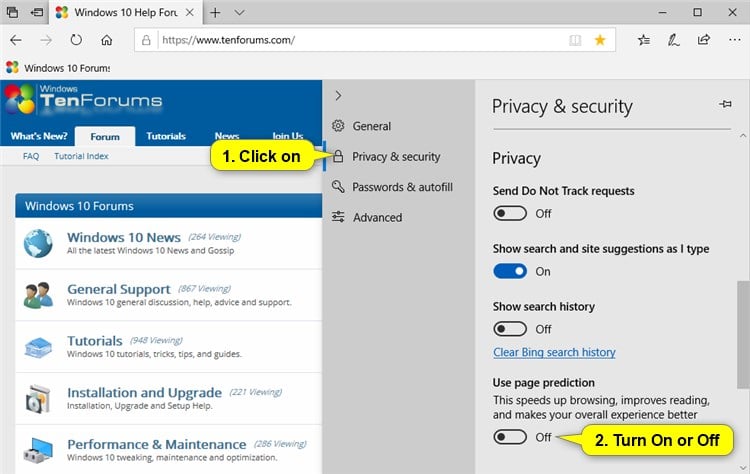Image resolution: width=750 pixels, height=474 pixels.
Task: Click the yellow favorites star
Action: [600, 40]
